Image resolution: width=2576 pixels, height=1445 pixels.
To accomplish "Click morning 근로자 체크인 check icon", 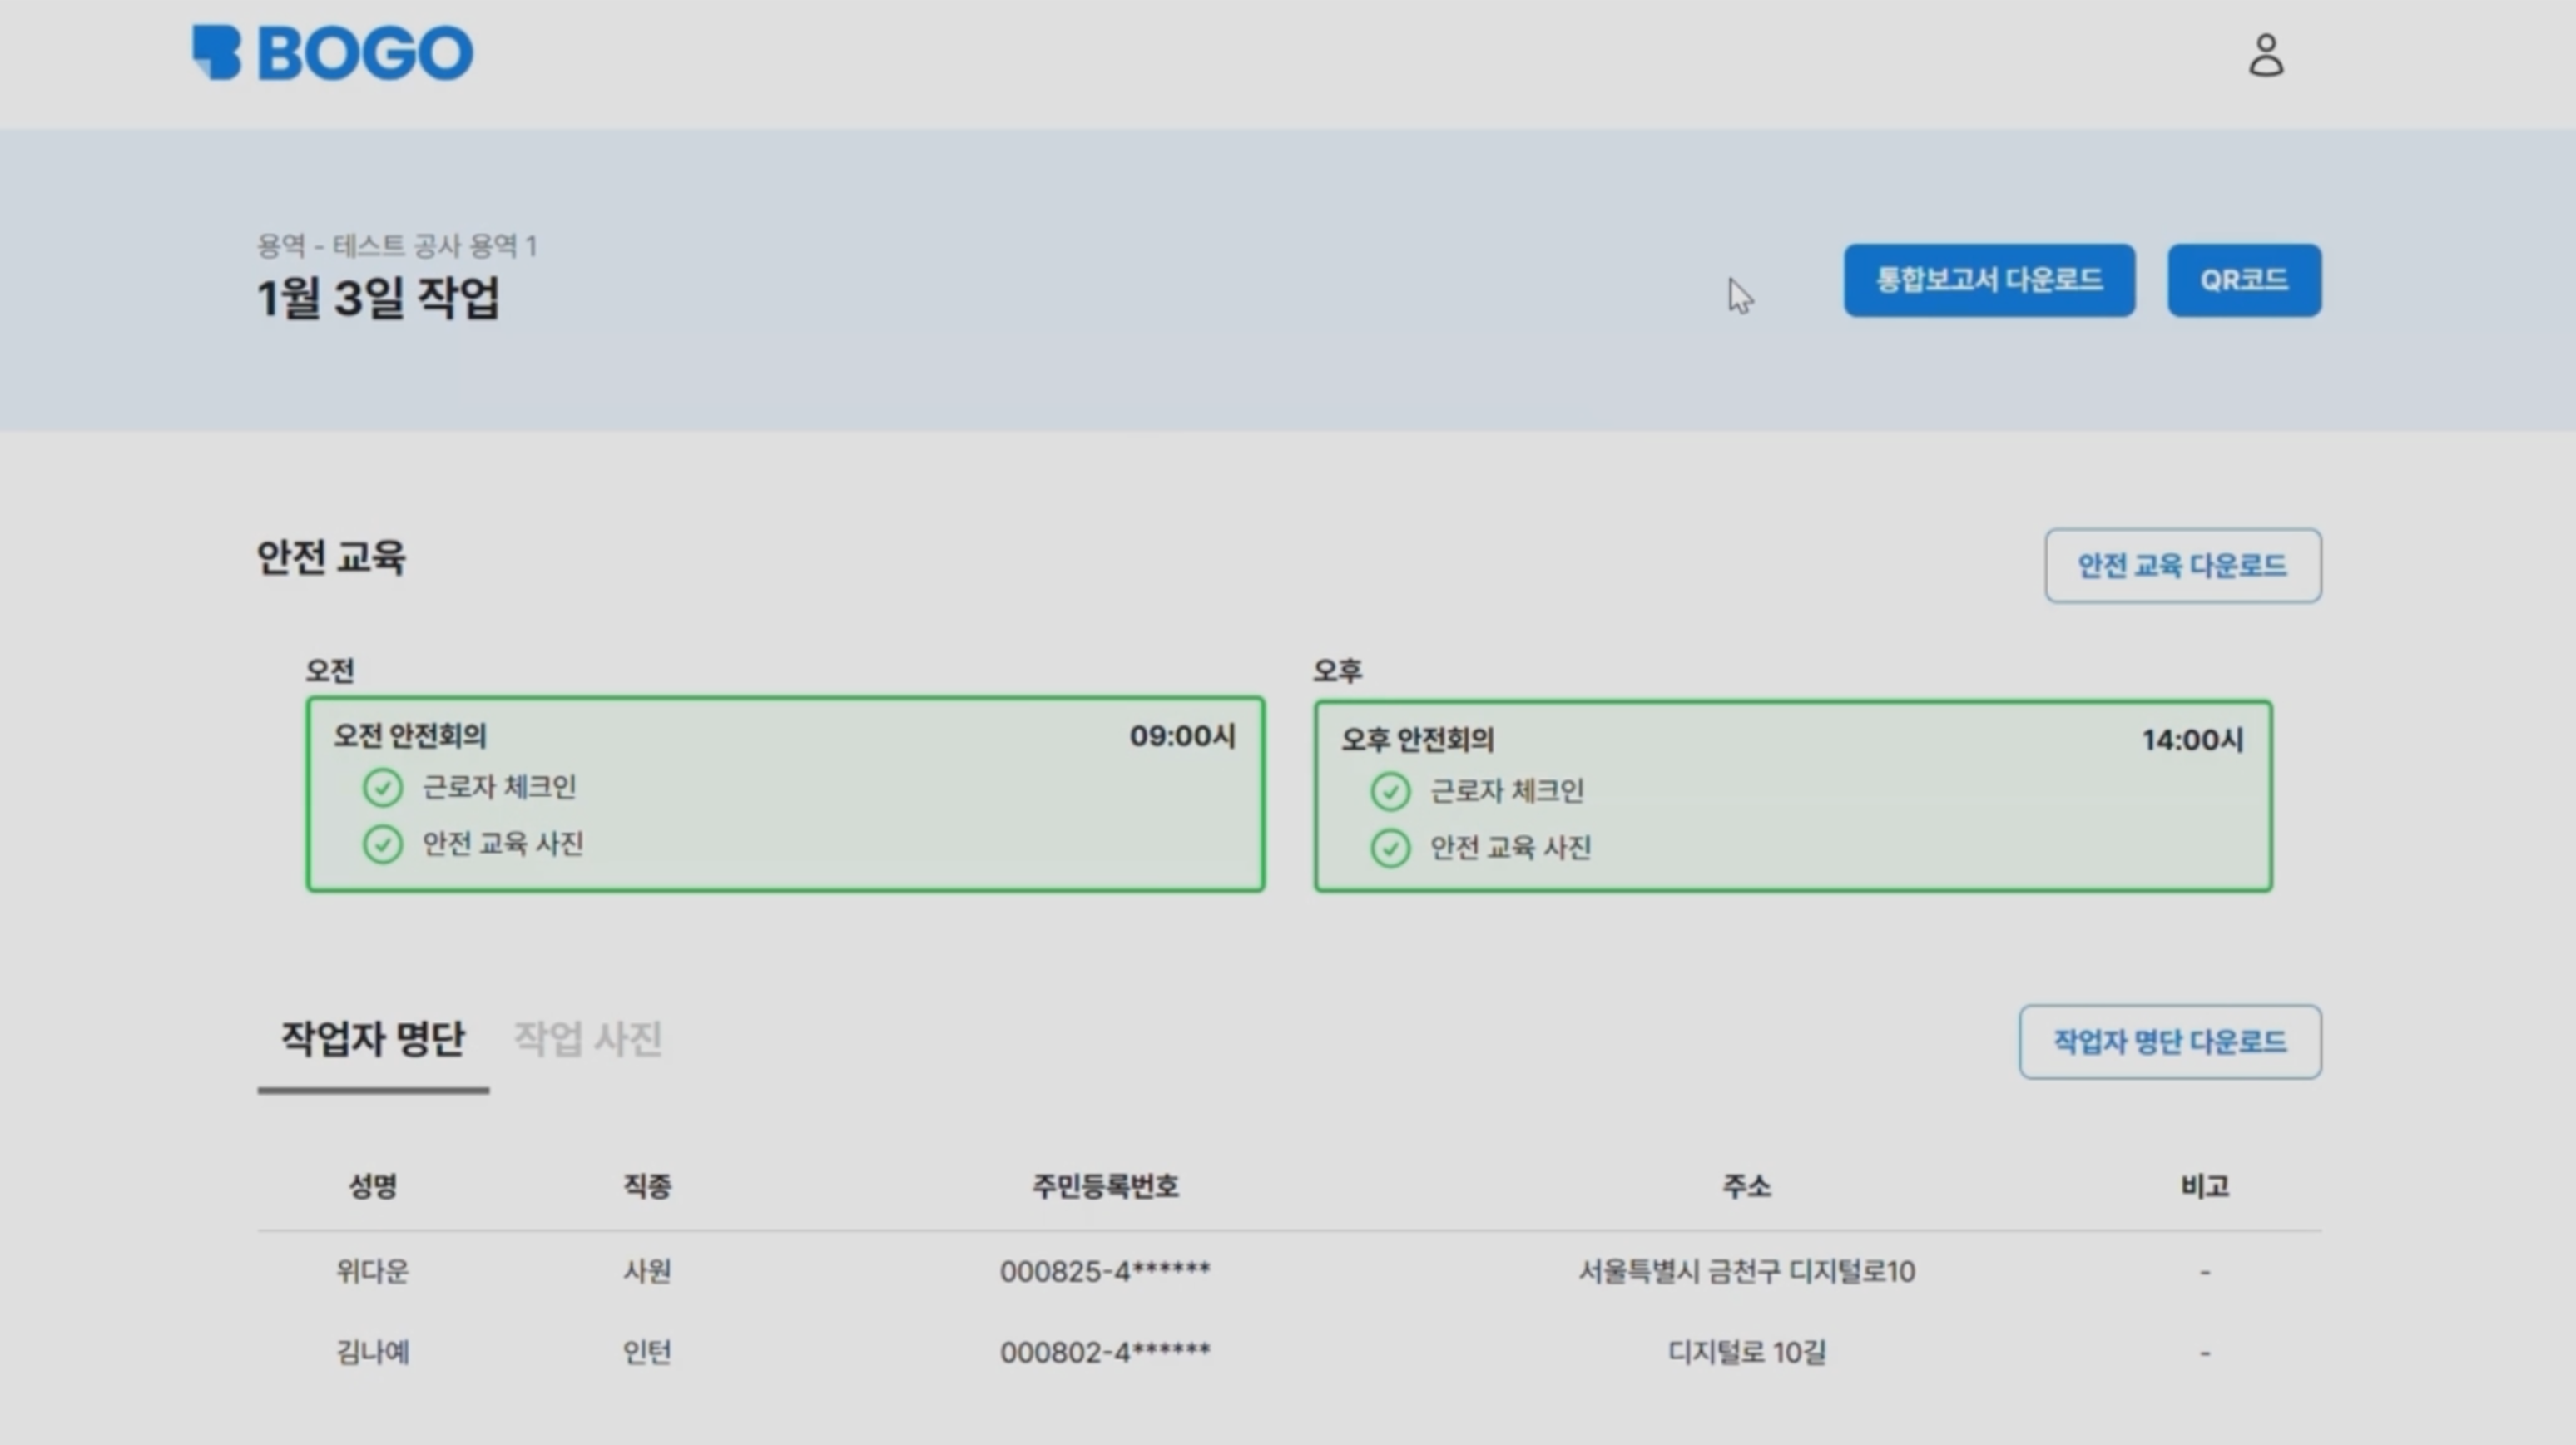I will coord(382,788).
